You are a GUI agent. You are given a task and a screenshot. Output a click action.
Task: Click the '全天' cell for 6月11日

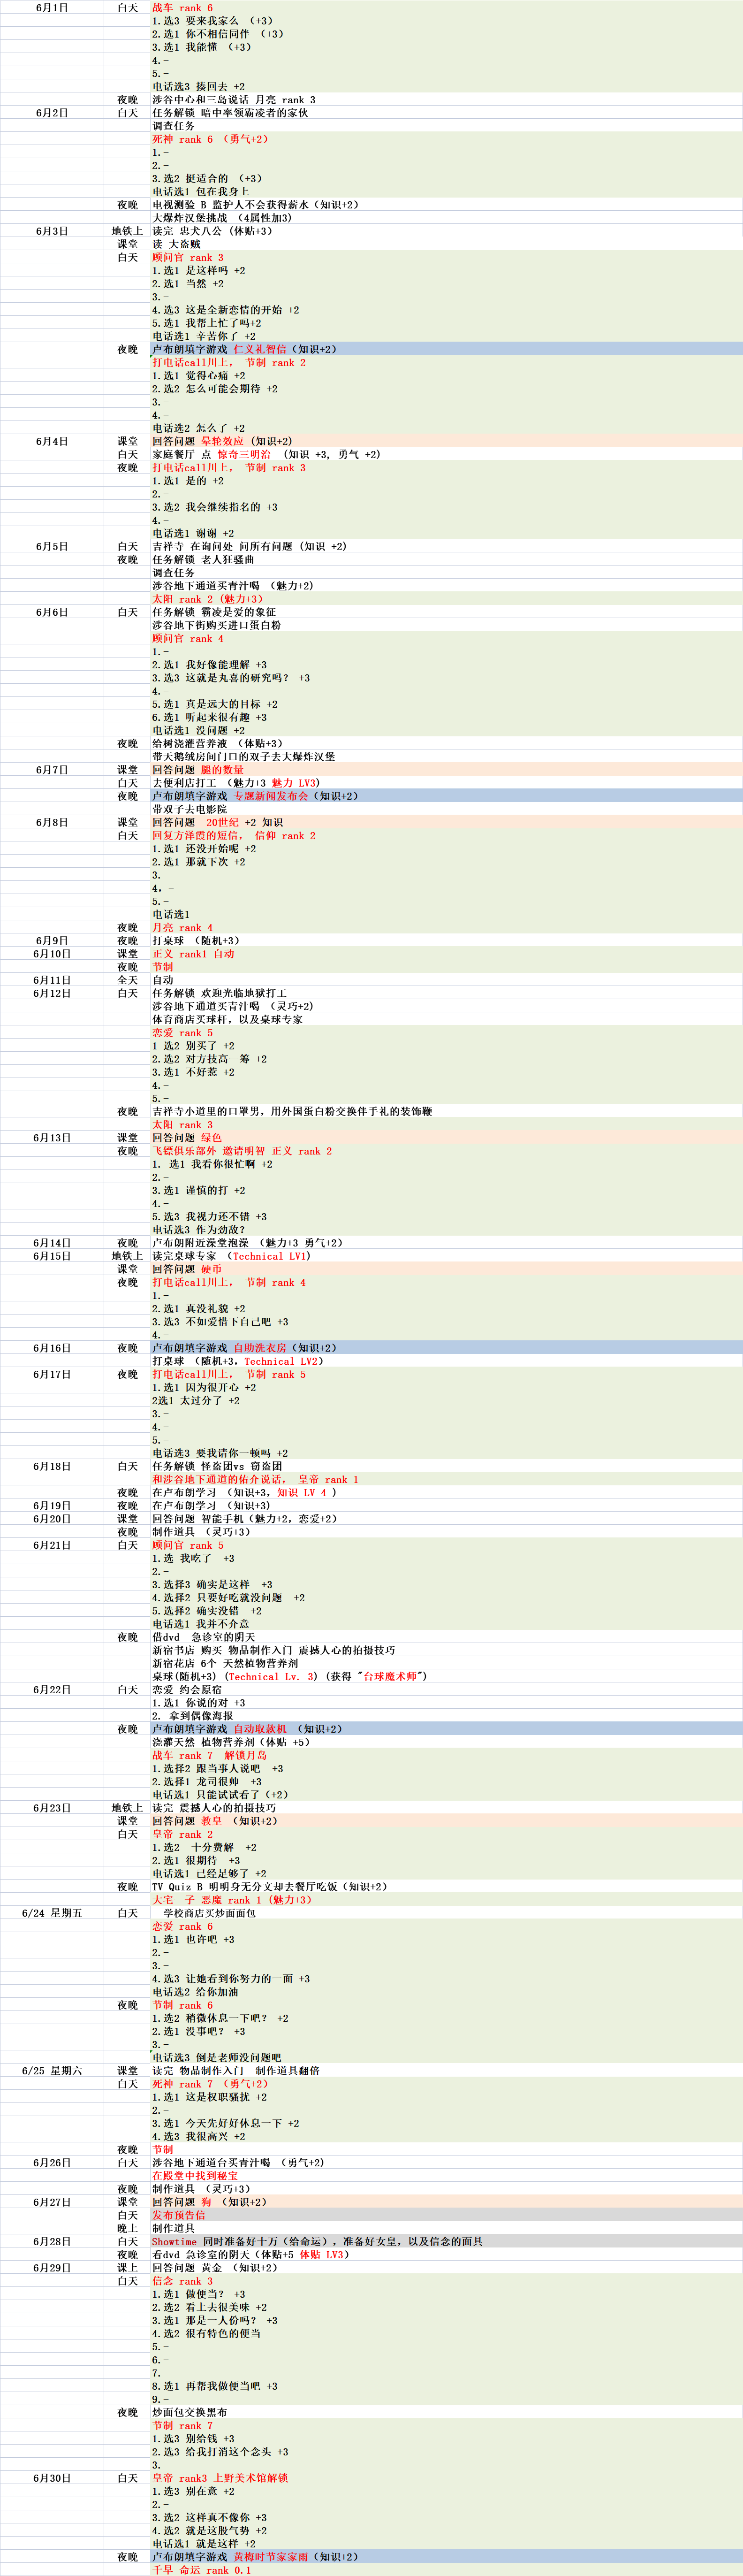127,979
